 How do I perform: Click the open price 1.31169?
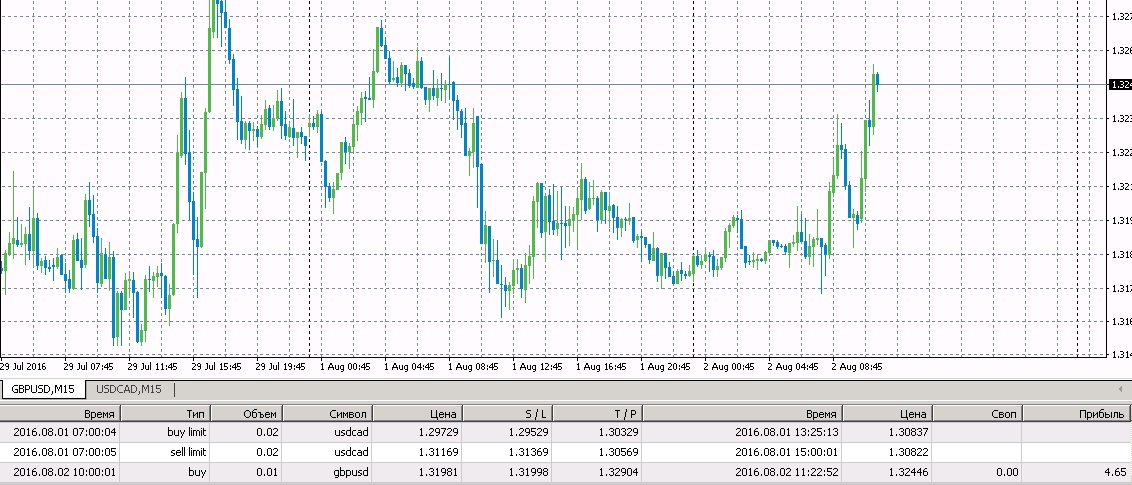pyautogui.click(x=437, y=453)
